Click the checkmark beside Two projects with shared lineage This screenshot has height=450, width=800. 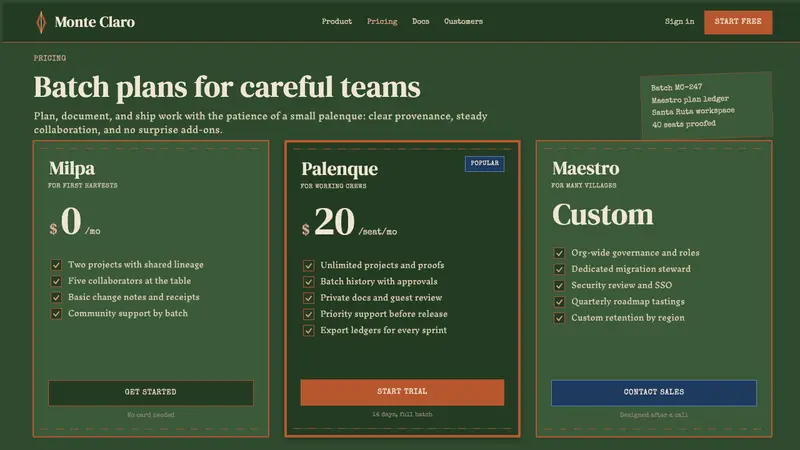coord(56,265)
